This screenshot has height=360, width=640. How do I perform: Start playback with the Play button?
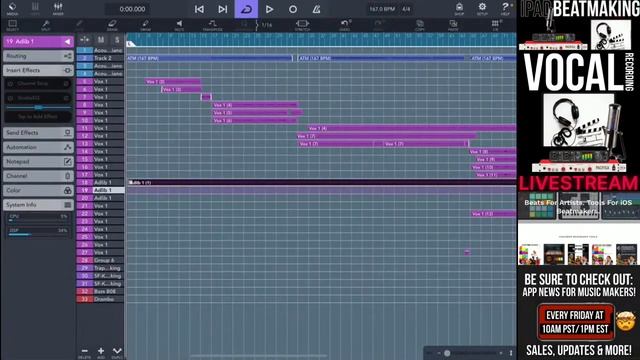coord(269,9)
